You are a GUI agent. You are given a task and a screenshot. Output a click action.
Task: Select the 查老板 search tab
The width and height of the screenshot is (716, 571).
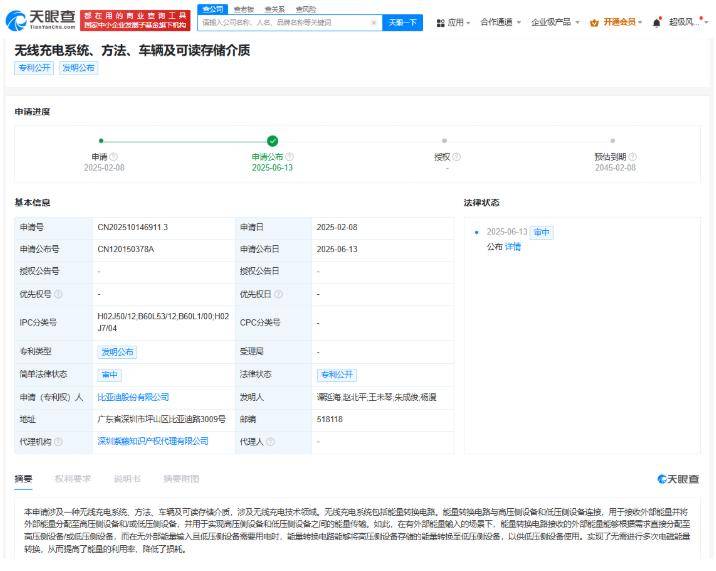point(243,9)
